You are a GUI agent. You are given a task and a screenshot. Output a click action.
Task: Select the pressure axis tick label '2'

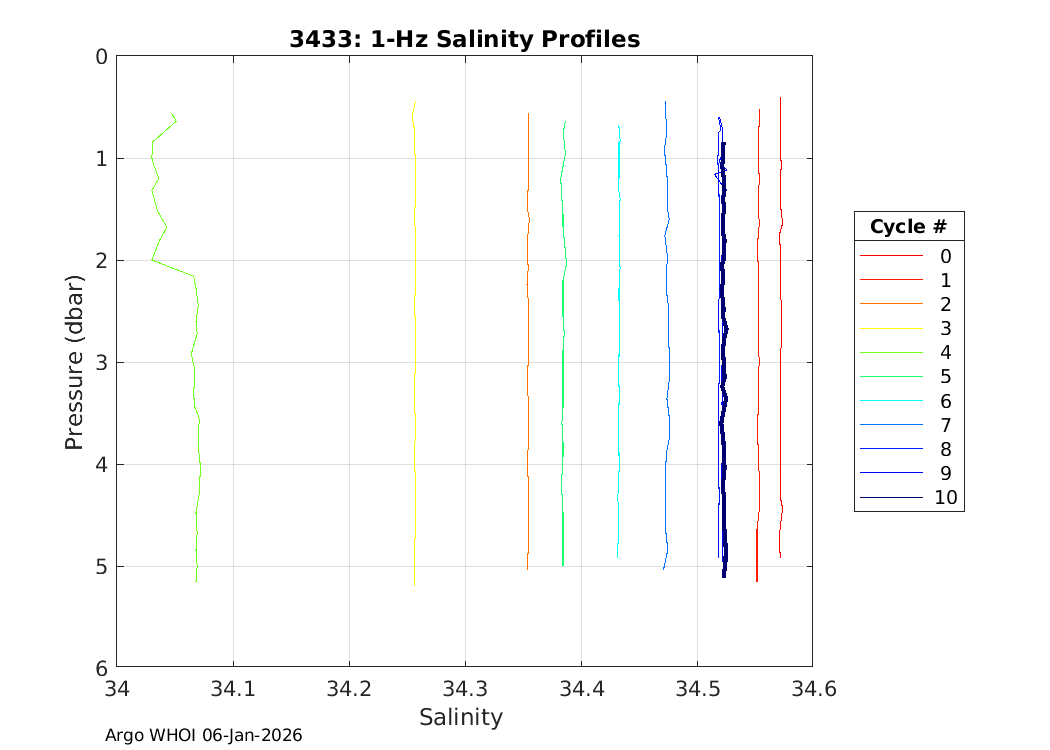(x=101, y=261)
